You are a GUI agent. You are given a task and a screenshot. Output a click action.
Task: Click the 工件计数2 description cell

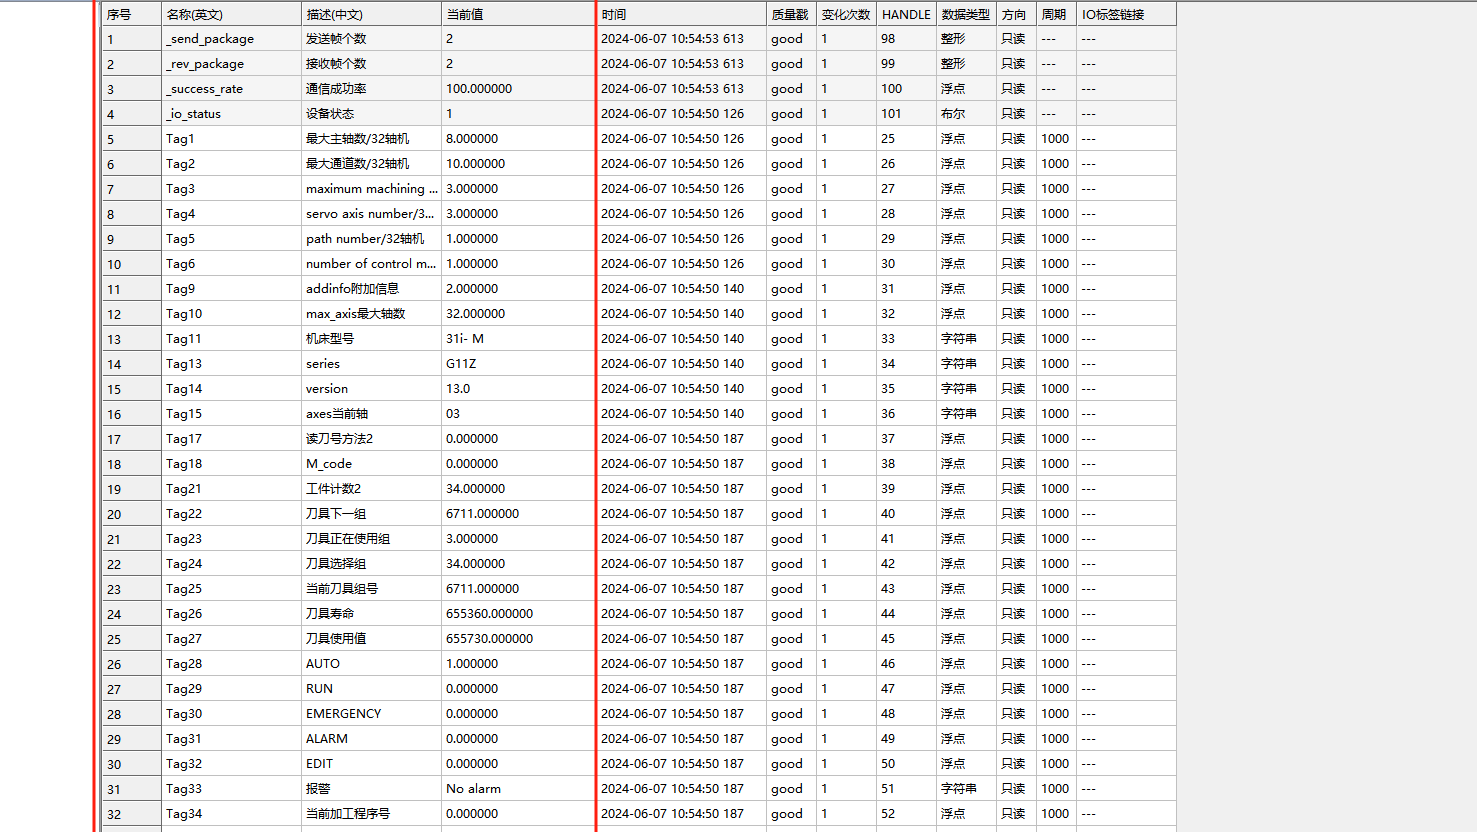[371, 488]
